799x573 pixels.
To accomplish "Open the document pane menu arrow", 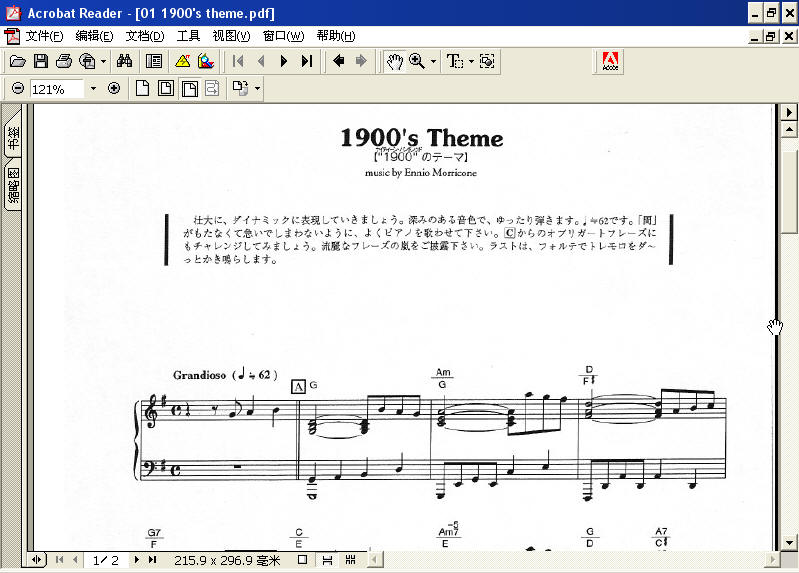I will (789, 112).
